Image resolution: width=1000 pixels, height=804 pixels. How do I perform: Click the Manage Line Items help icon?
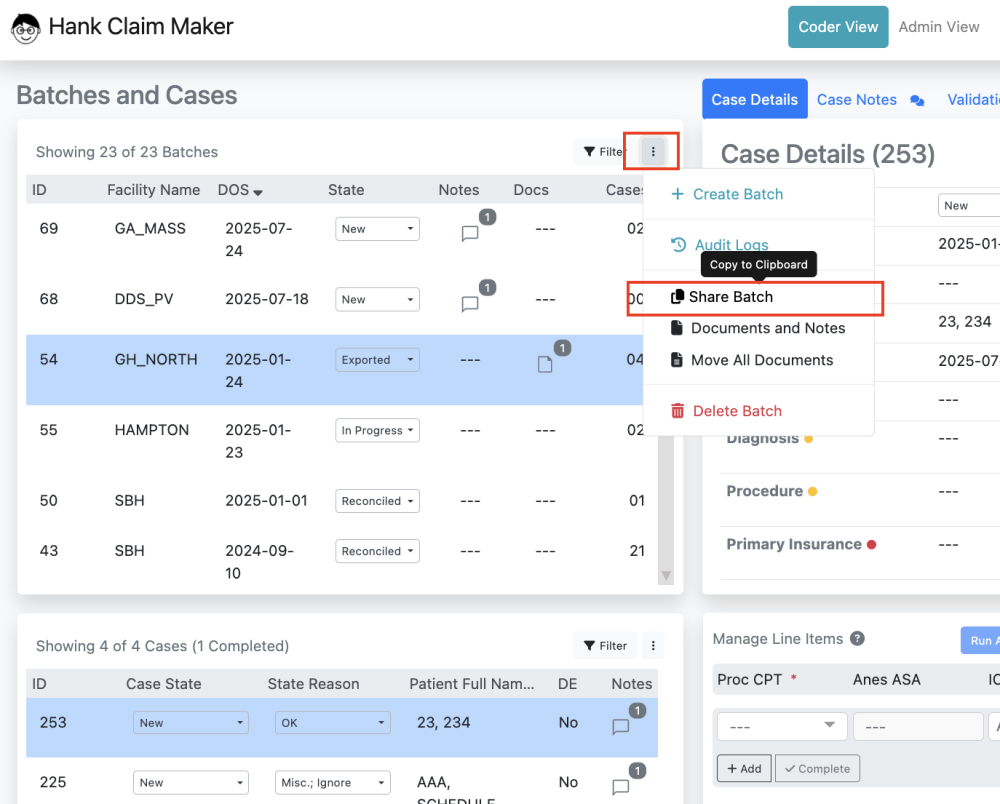point(857,638)
